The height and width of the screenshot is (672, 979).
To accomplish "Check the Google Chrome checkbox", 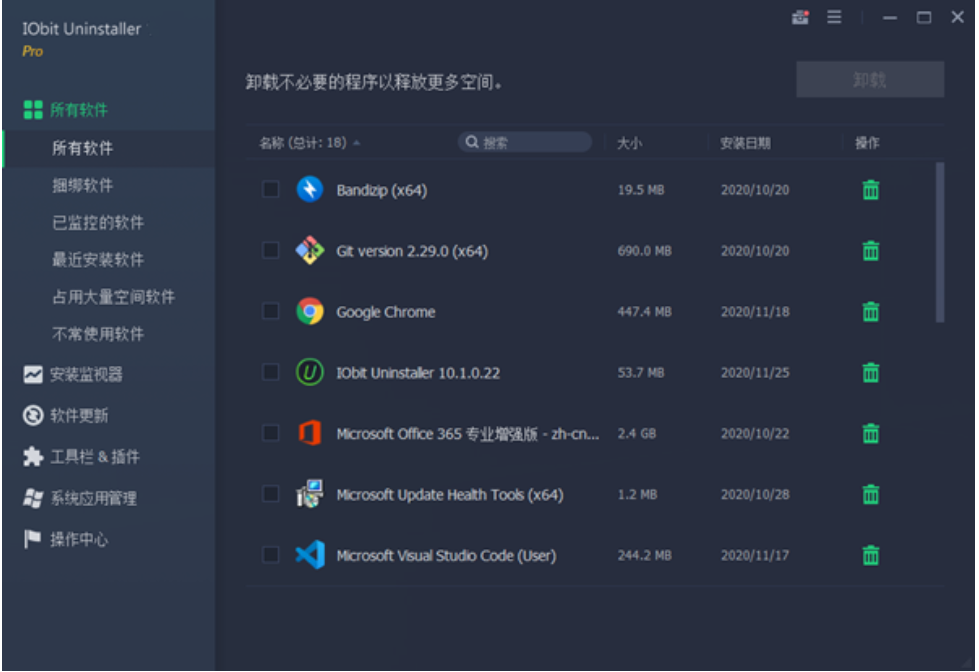I will point(270,311).
